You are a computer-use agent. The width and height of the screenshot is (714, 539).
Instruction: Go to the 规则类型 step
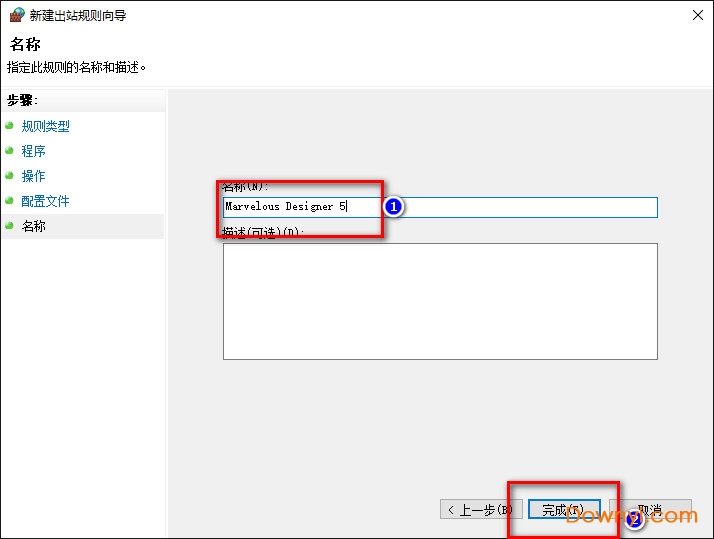(x=46, y=126)
